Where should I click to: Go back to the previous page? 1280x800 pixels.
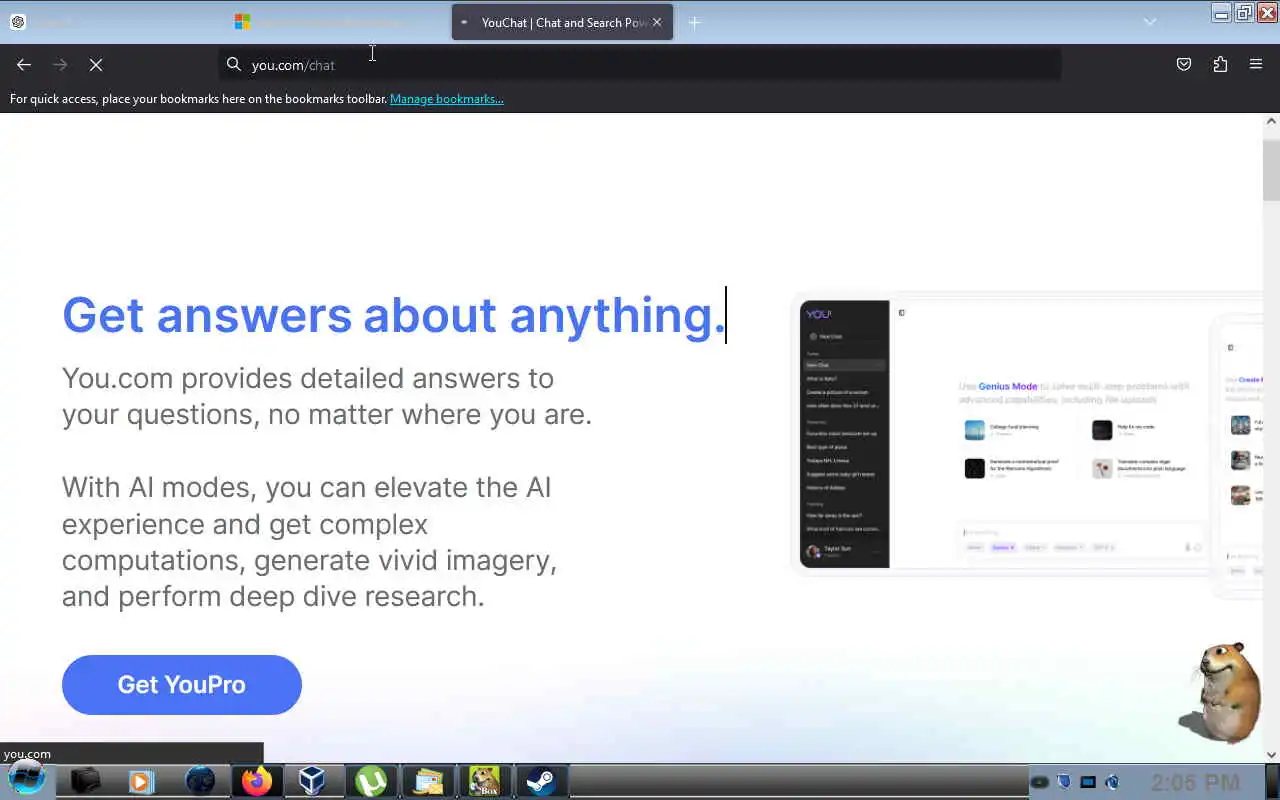[24, 64]
